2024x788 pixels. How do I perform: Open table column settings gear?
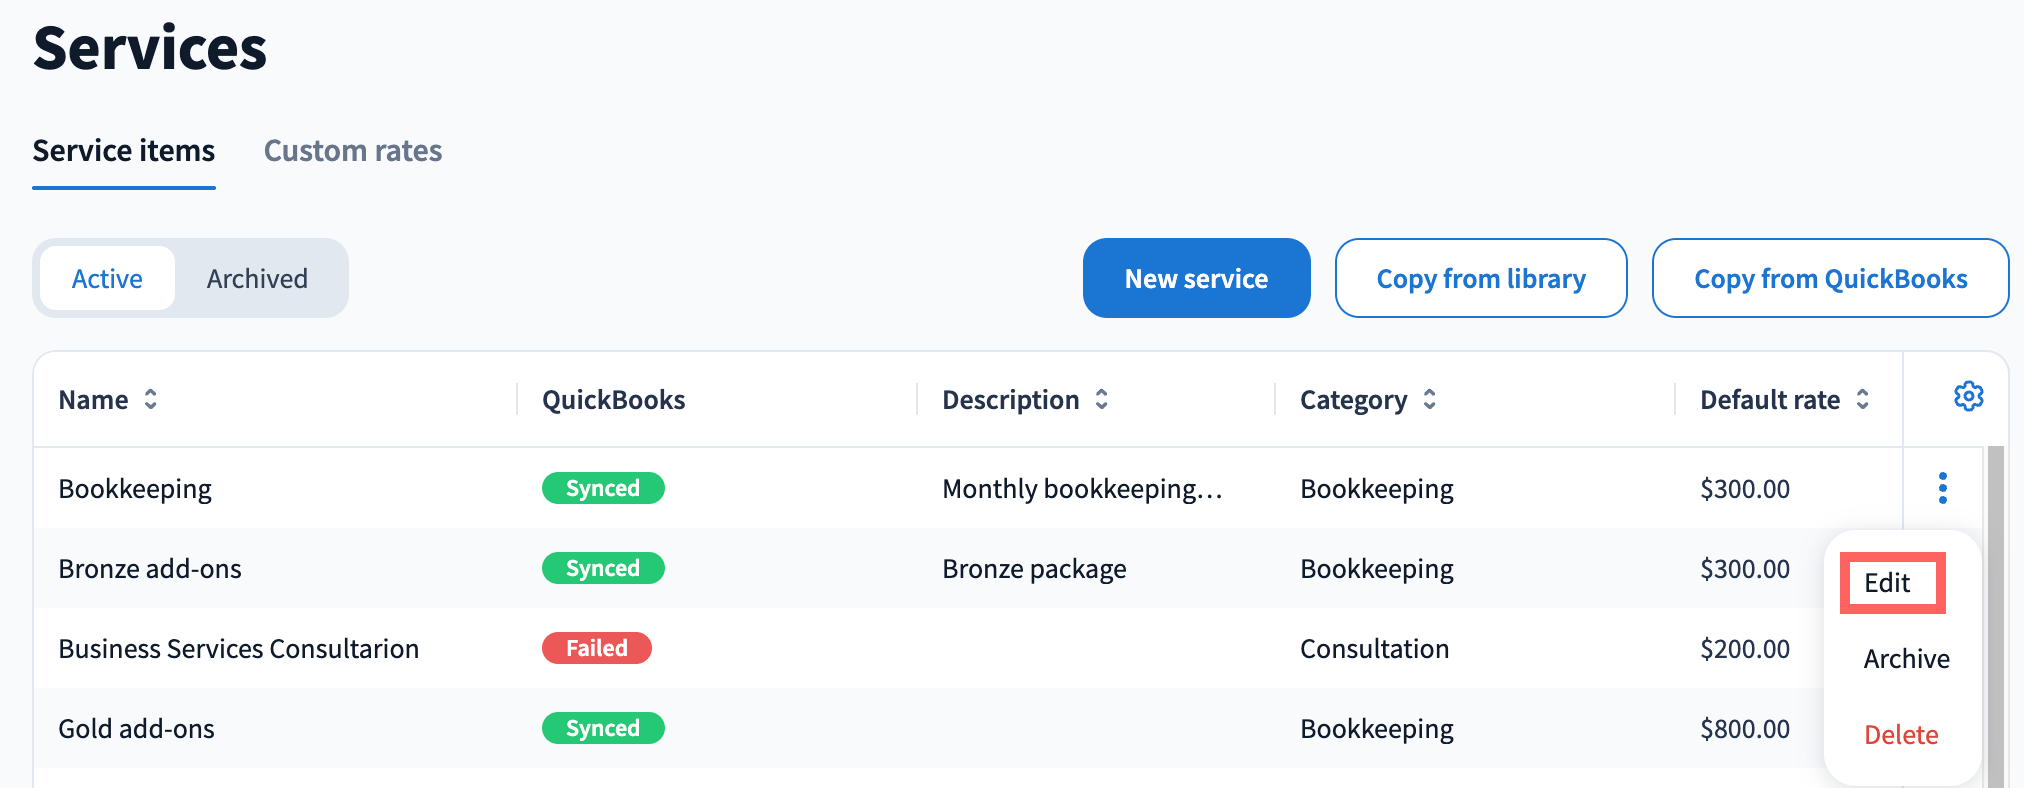[x=1968, y=397]
